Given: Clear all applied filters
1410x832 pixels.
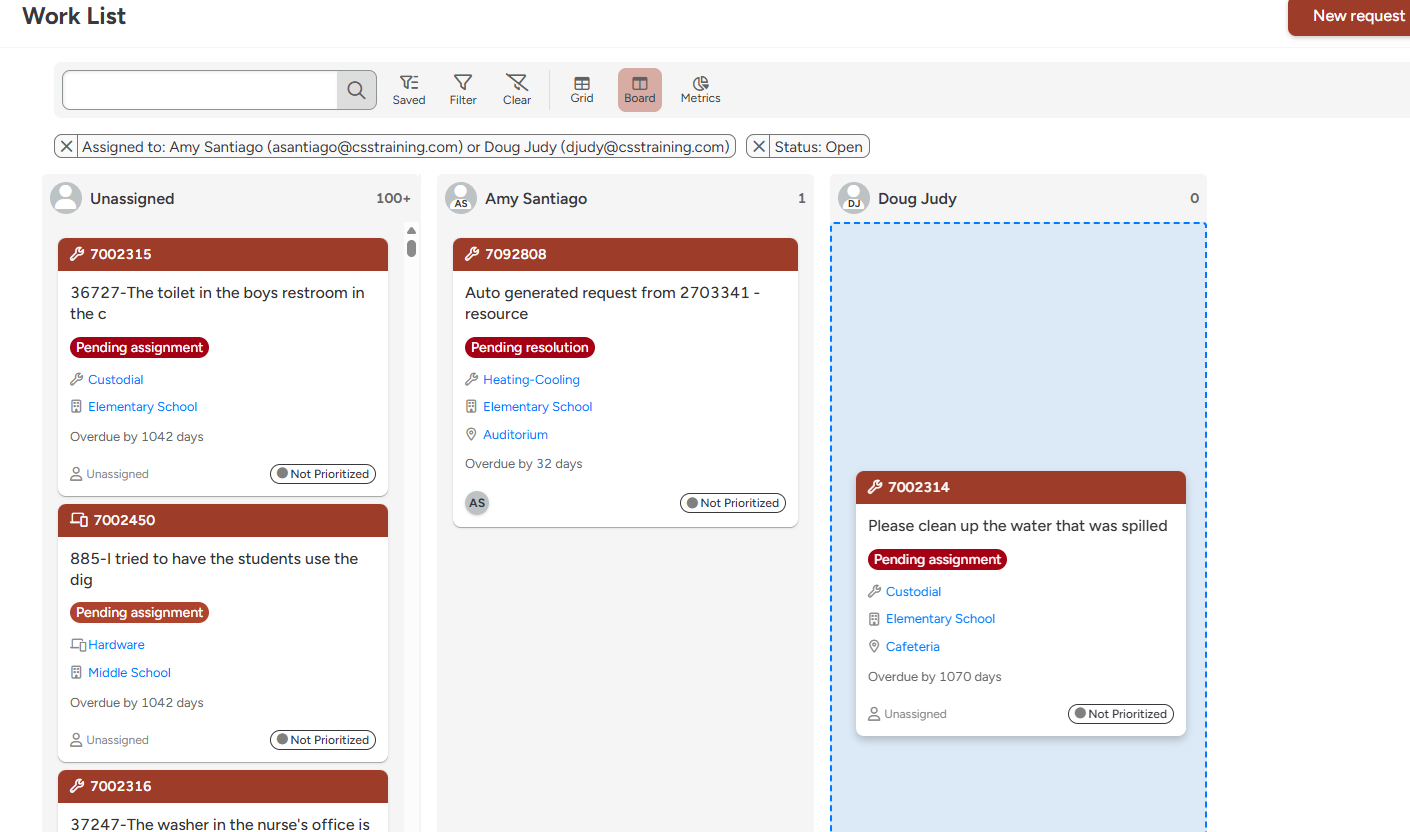Looking at the screenshot, I should point(517,89).
